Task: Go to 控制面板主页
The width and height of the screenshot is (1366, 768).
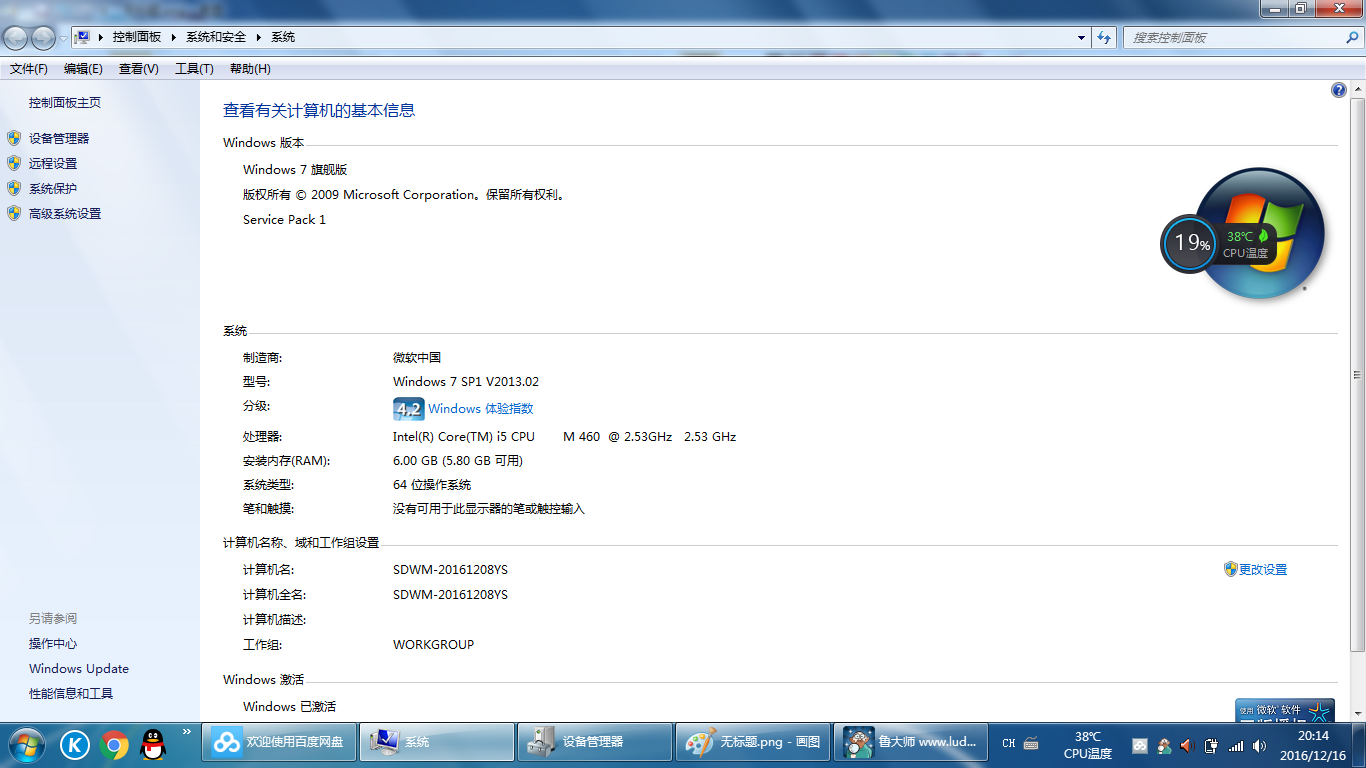Action: click(x=65, y=103)
